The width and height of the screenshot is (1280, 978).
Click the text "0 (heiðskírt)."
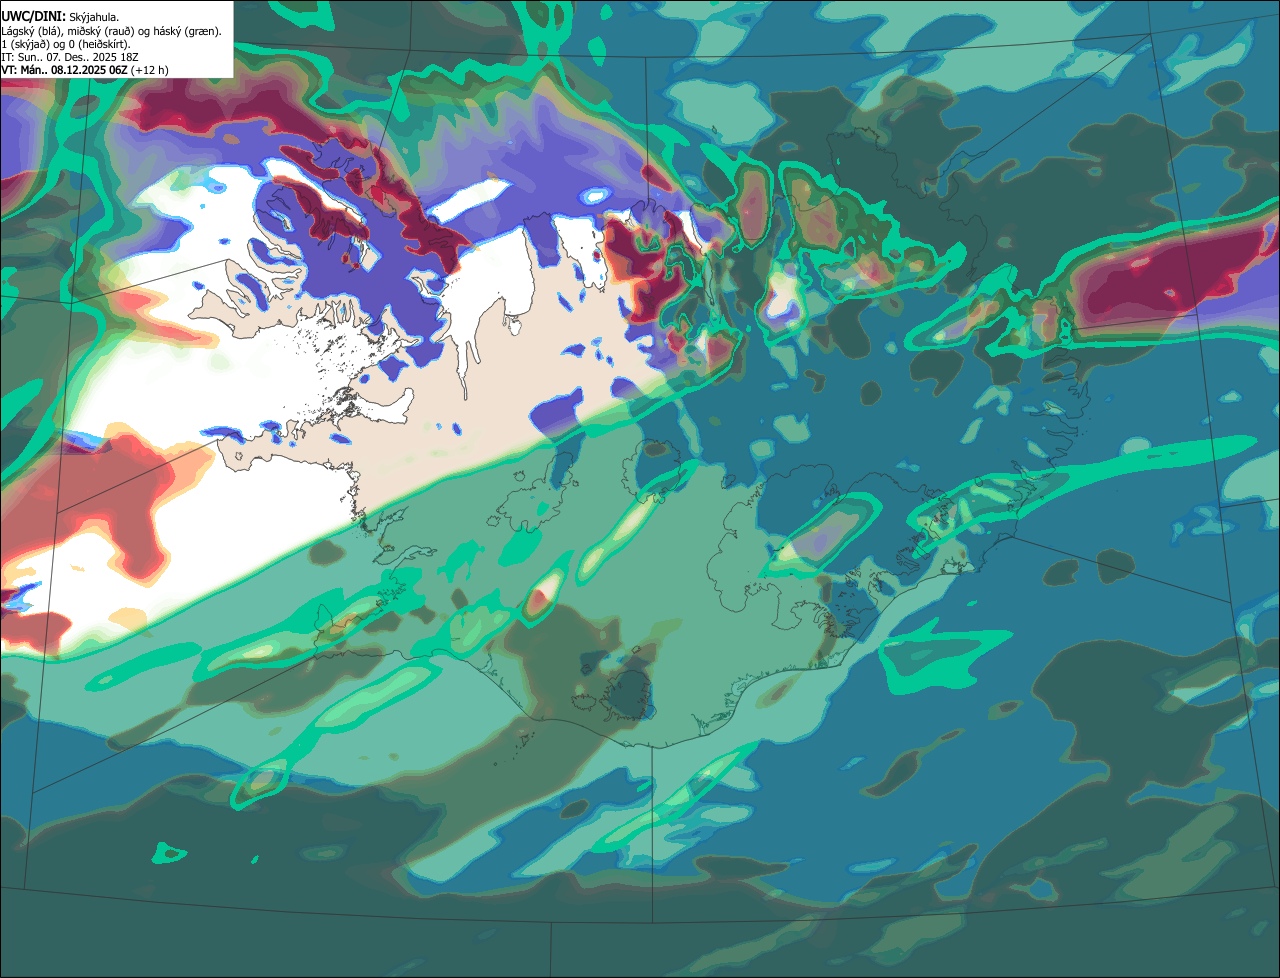click(97, 44)
